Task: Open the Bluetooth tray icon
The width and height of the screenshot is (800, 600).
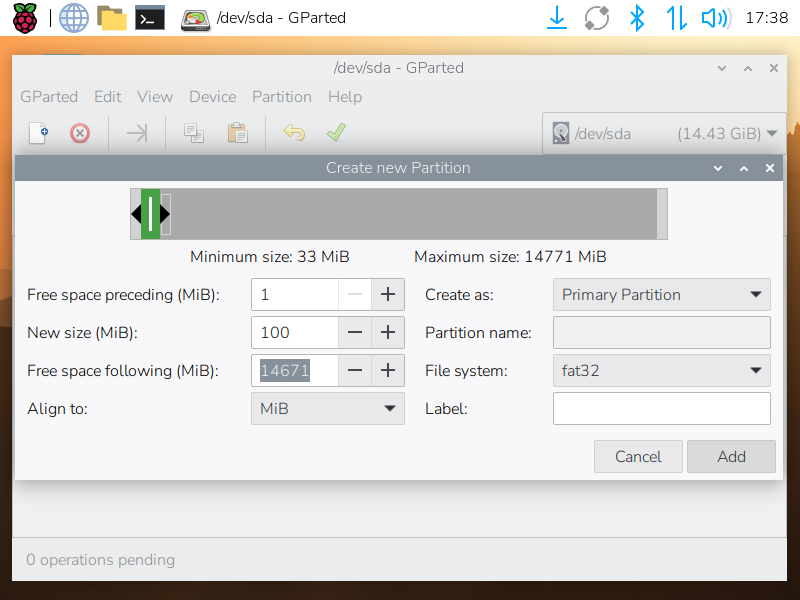Action: click(x=636, y=17)
